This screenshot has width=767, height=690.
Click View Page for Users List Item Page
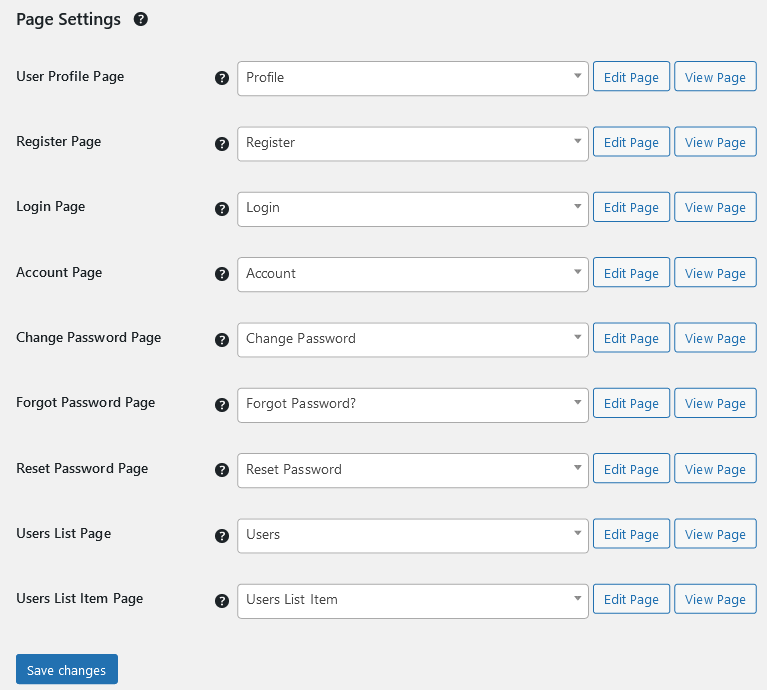coord(715,599)
